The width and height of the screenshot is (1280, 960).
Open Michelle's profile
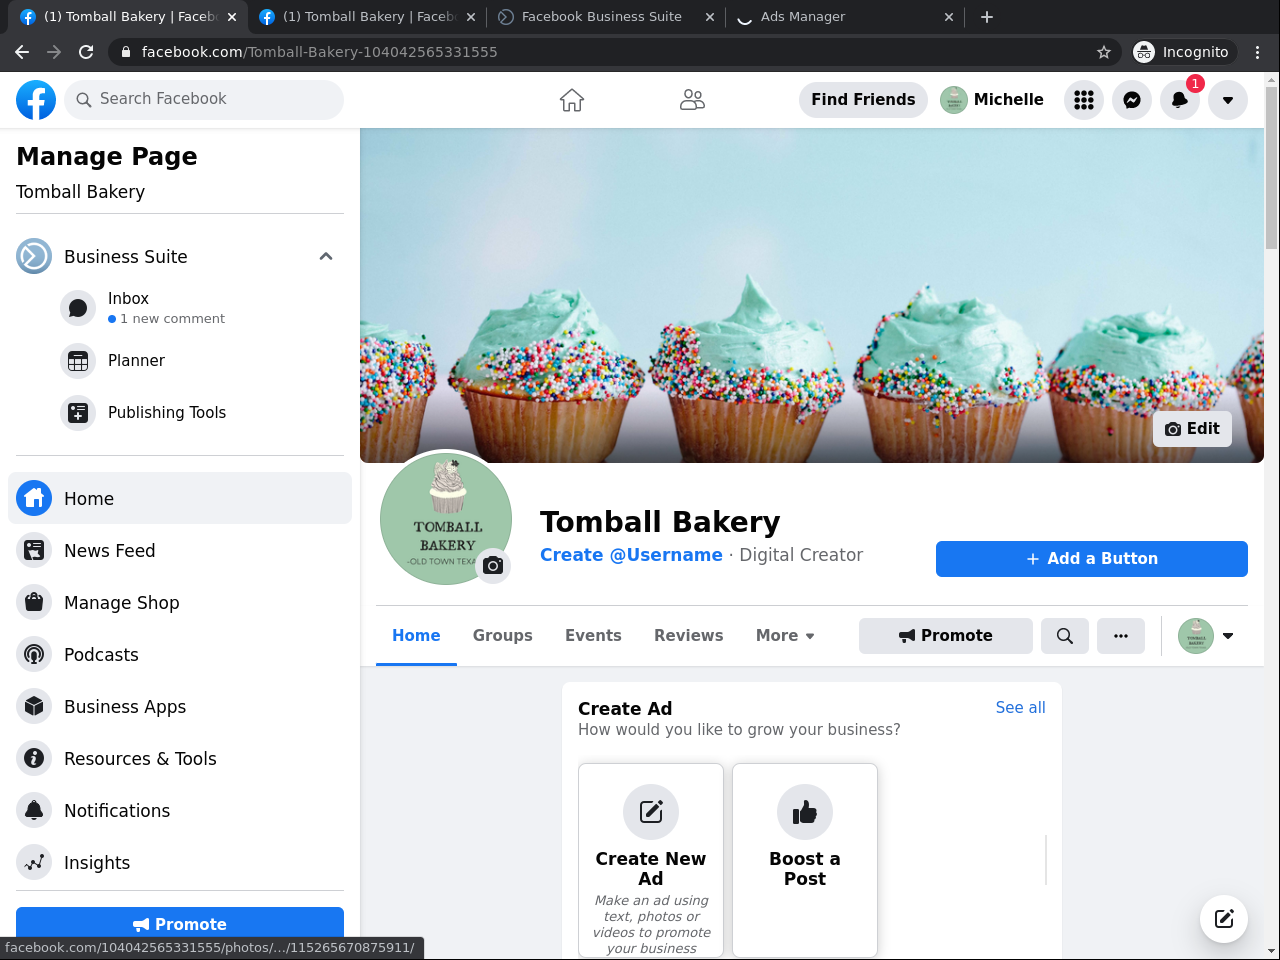coord(992,100)
